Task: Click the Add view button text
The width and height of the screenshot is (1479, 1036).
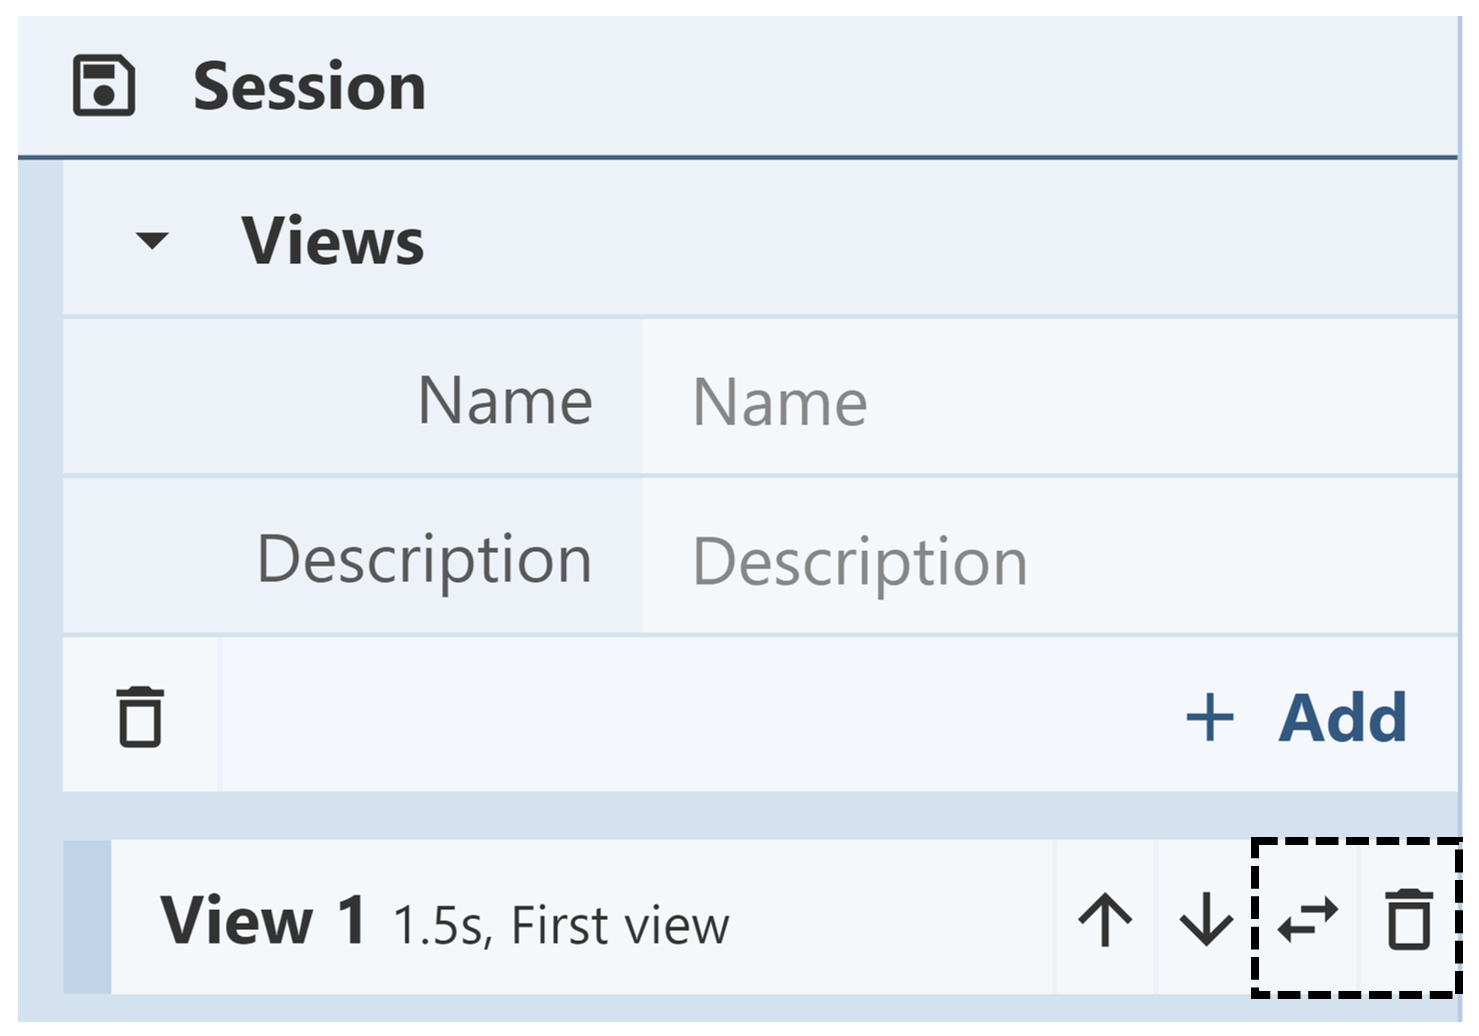Action: click(1342, 718)
